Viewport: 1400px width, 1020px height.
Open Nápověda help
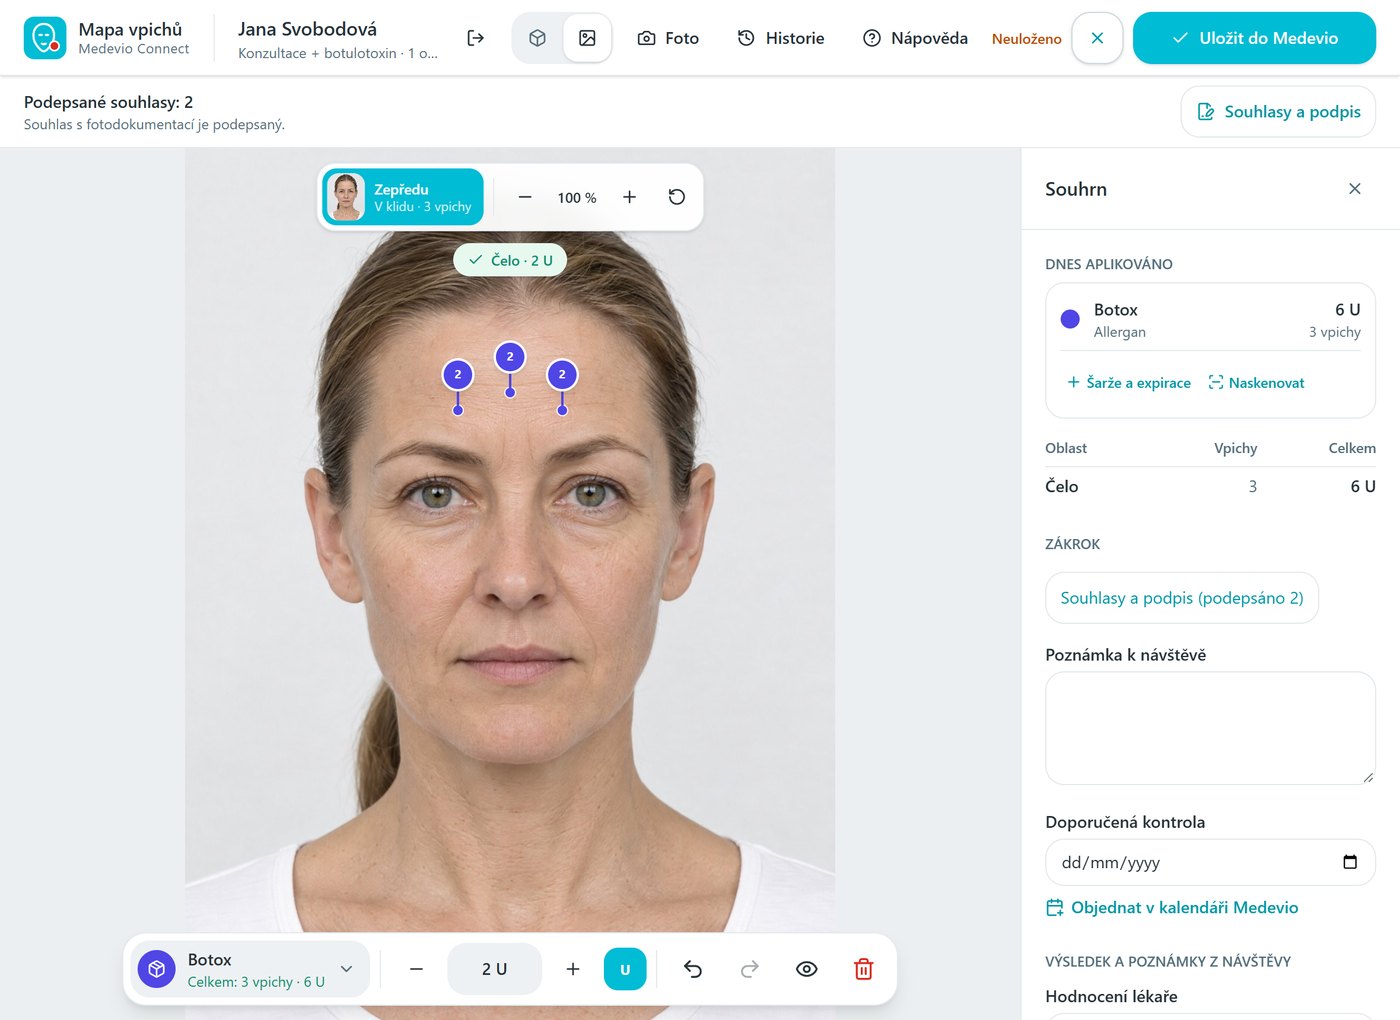tap(915, 38)
